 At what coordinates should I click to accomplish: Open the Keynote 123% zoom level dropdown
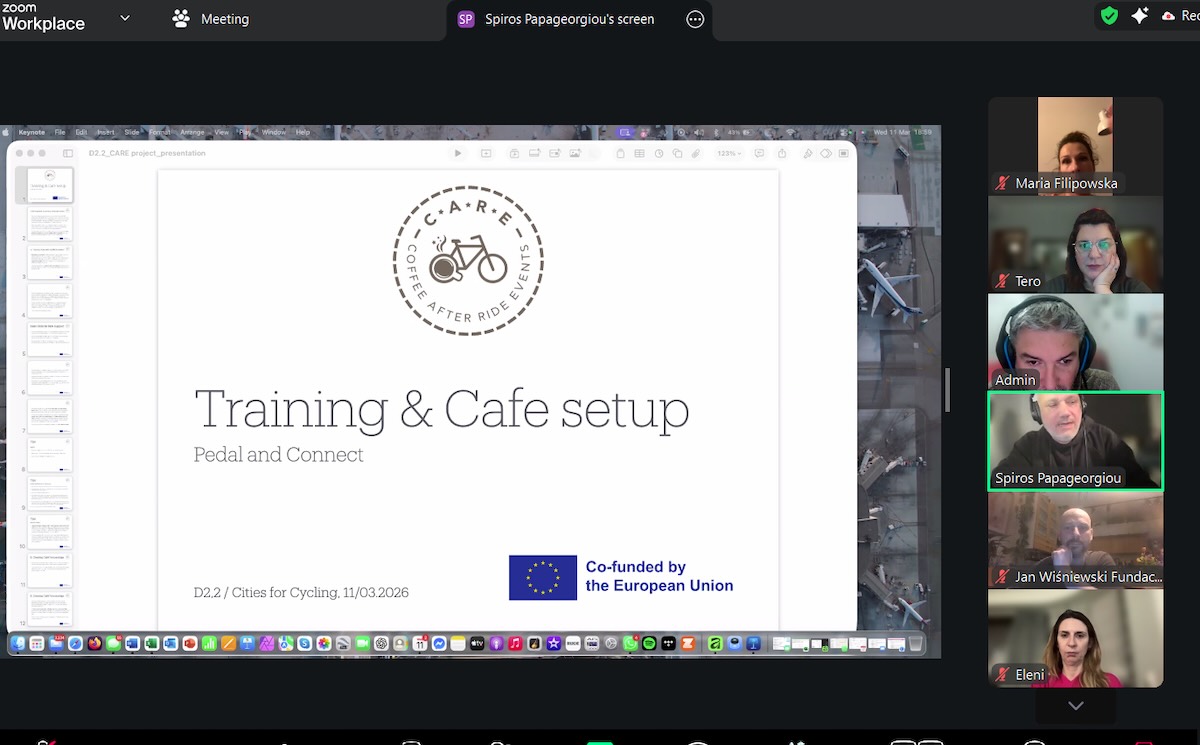(728, 153)
